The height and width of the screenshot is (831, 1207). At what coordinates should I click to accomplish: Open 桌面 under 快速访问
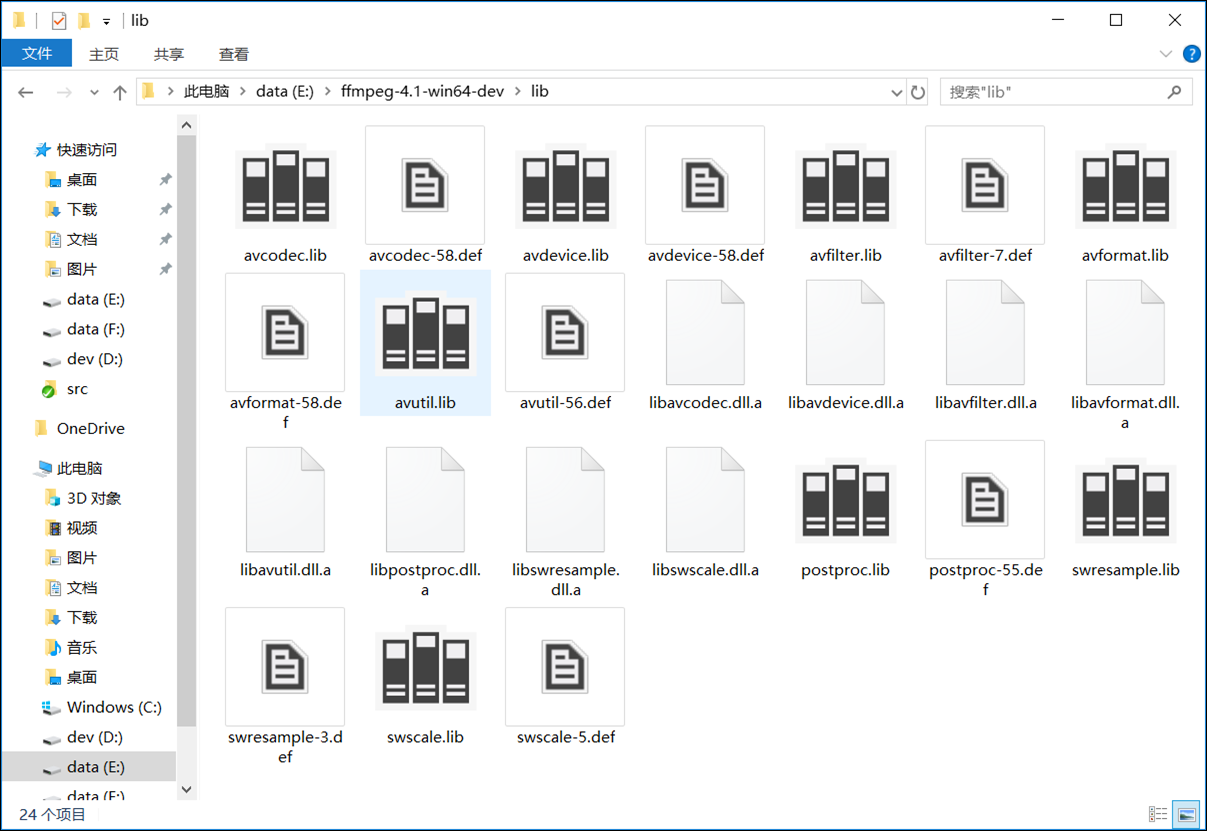pyautogui.click(x=82, y=180)
